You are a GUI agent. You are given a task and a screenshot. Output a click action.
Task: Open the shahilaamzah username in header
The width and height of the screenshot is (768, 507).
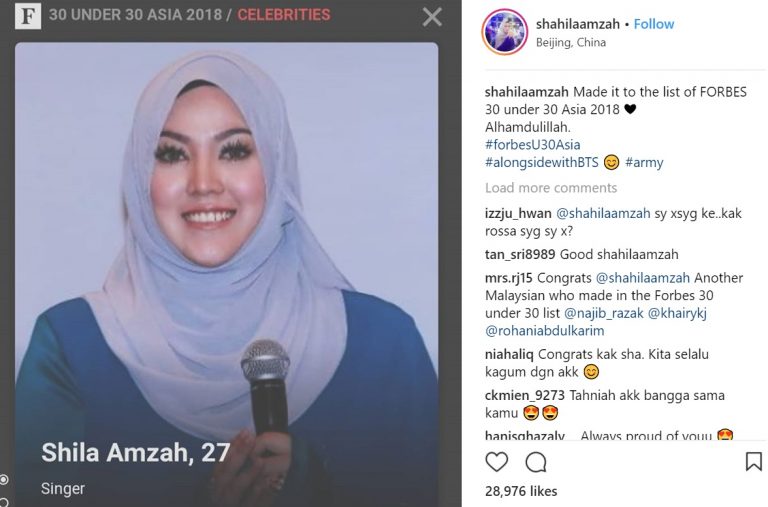(577, 24)
